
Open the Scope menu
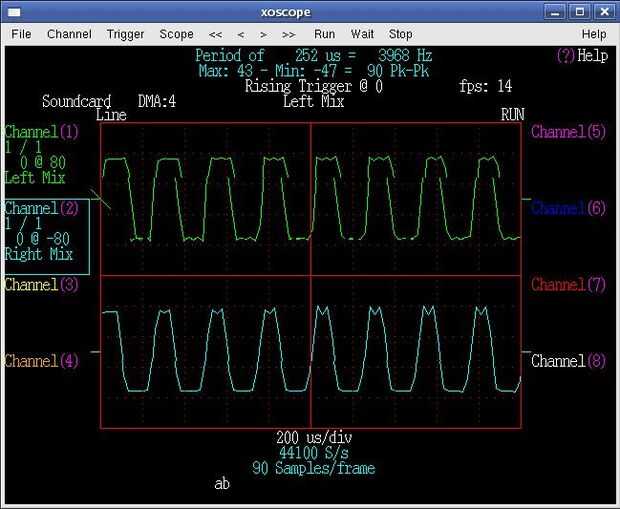pyautogui.click(x=177, y=34)
